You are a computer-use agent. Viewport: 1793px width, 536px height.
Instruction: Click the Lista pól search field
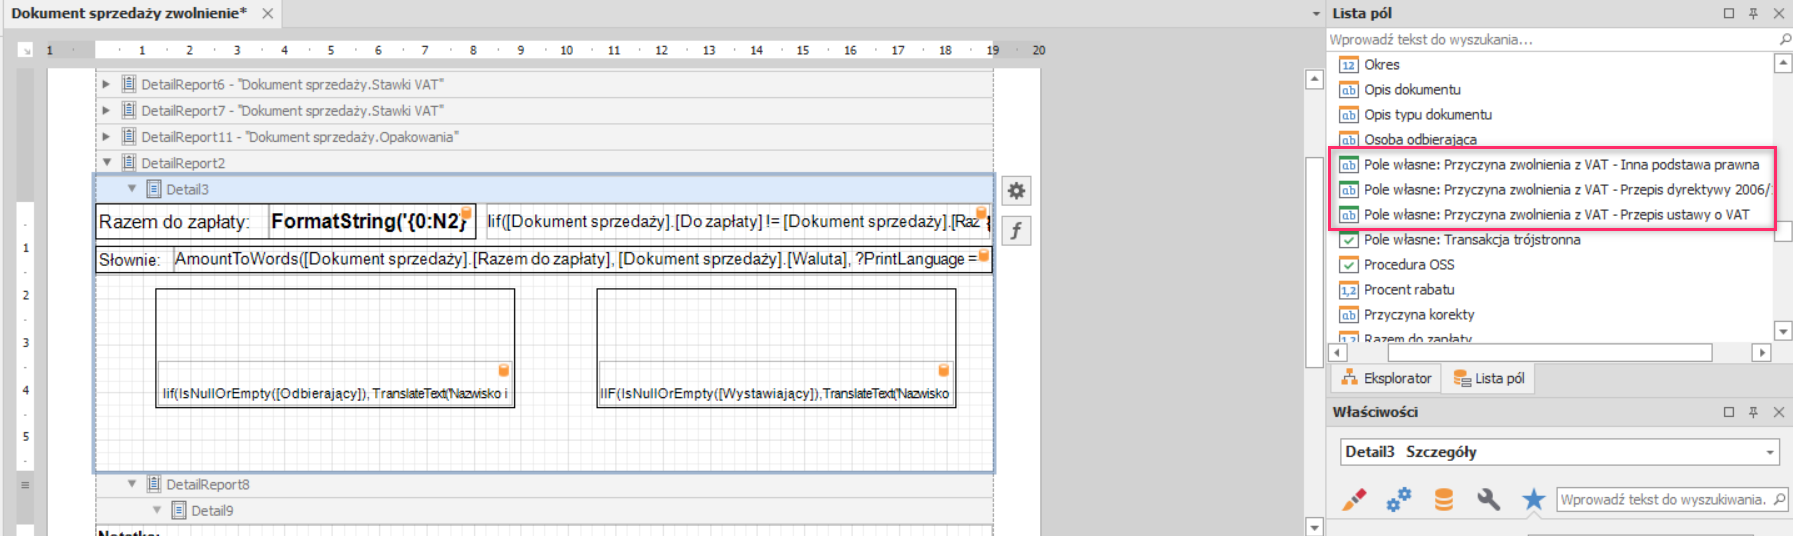pyautogui.click(x=1552, y=39)
